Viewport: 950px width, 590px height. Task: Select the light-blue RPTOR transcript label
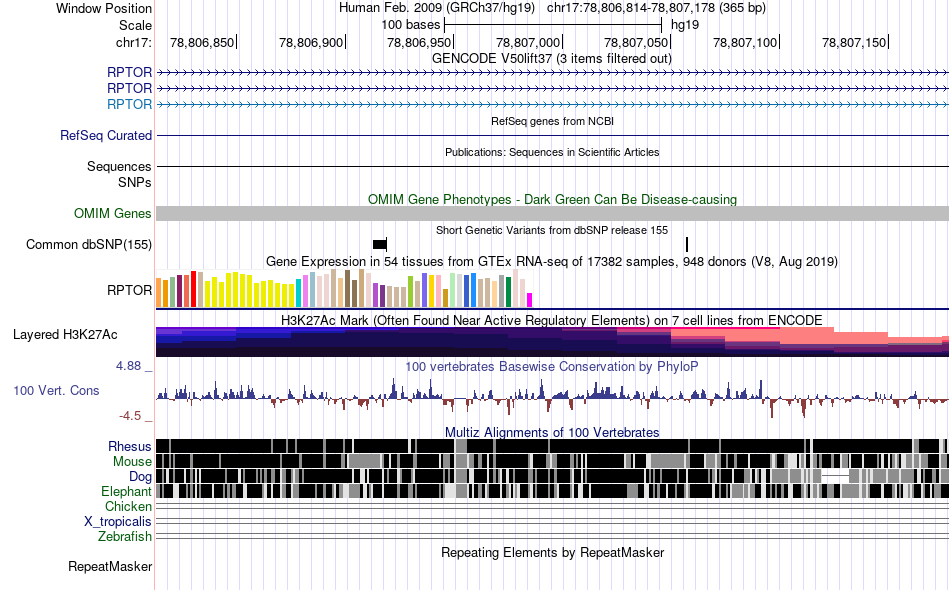pos(129,104)
